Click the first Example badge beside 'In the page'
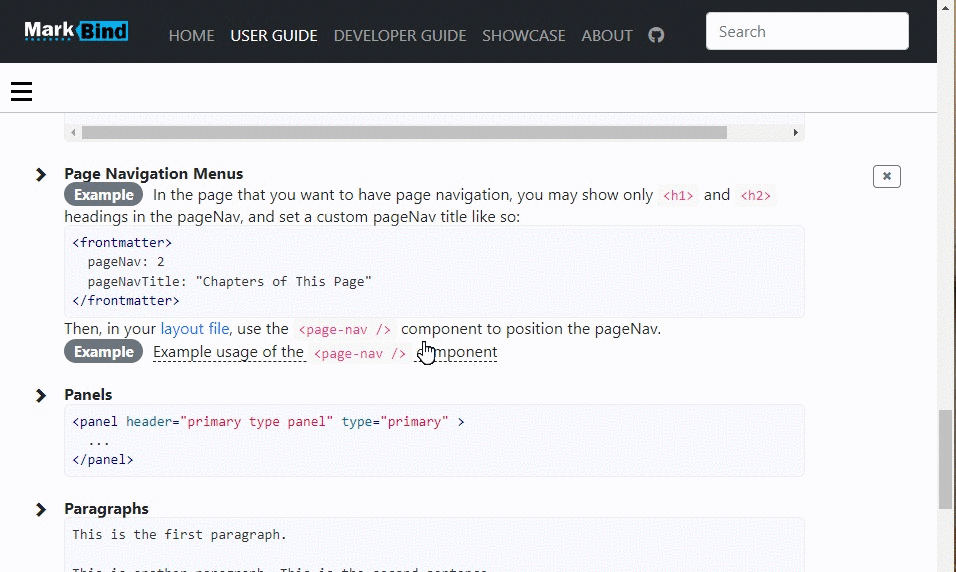 pos(104,195)
